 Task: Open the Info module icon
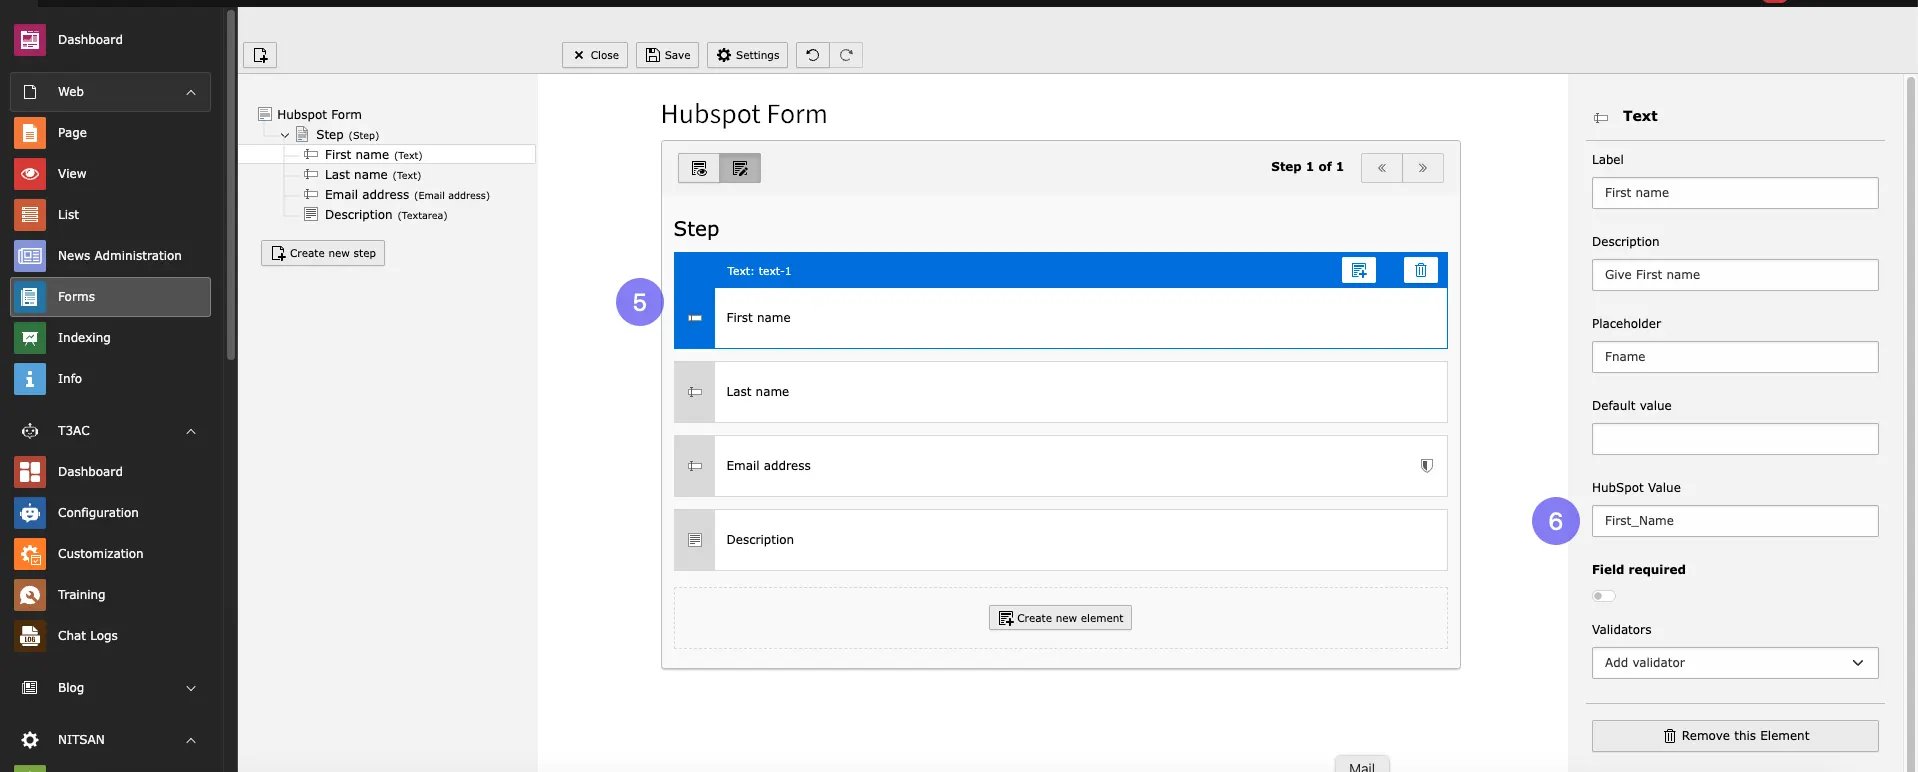(x=30, y=379)
